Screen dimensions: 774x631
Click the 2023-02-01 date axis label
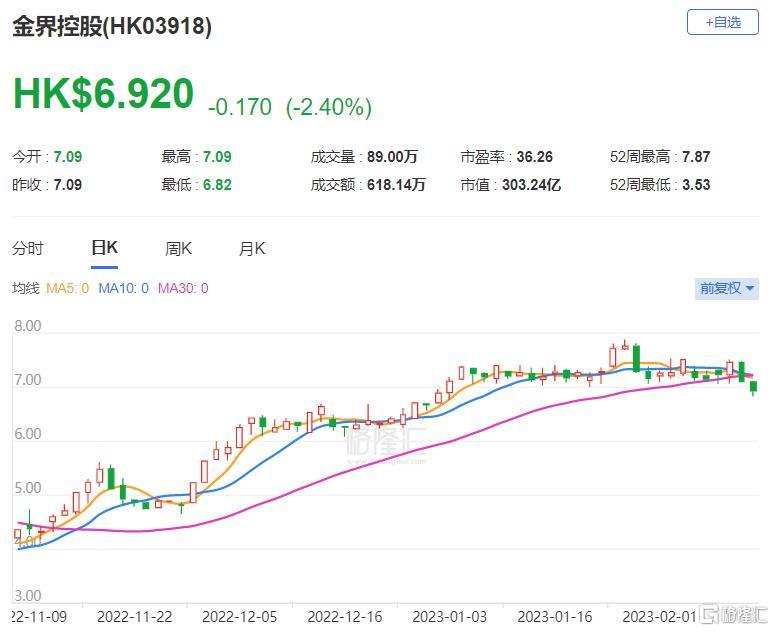(x=659, y=617)
